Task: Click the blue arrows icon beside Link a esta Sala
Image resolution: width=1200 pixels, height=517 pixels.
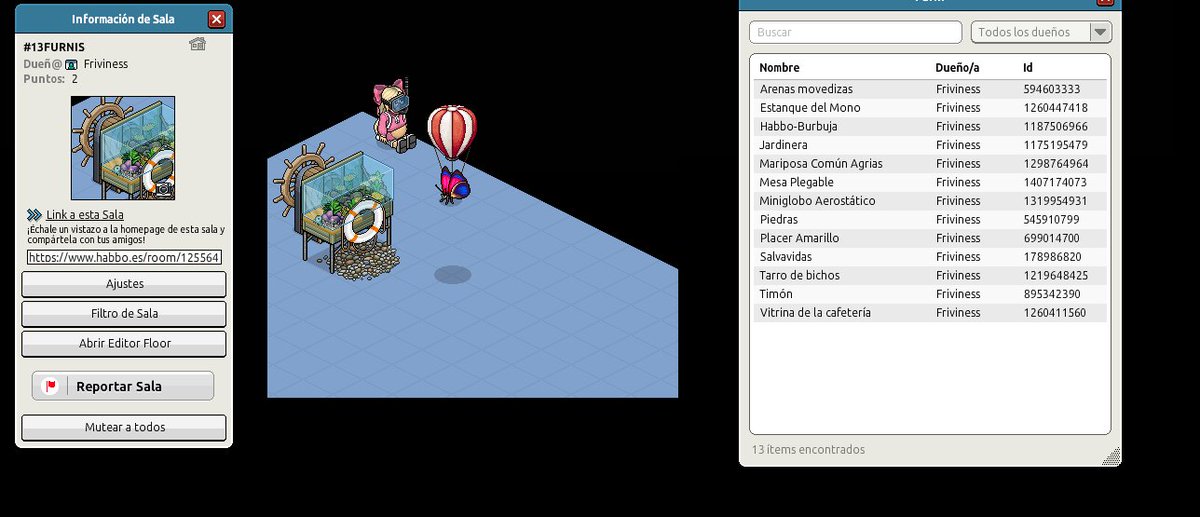Action: point(34,215)
